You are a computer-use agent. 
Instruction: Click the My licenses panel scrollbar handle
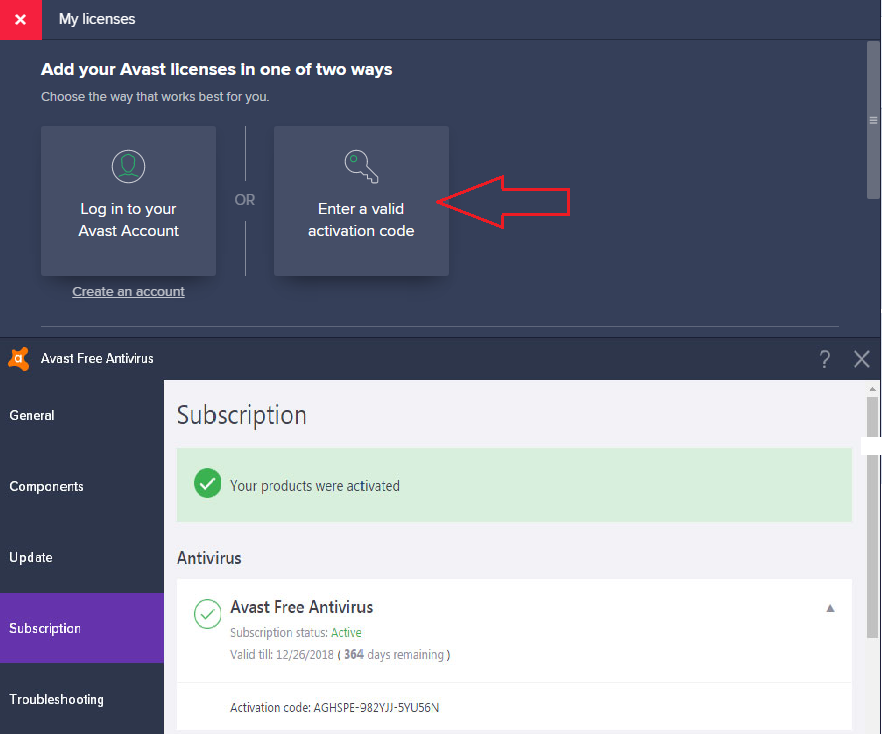[x=872, y=119]
